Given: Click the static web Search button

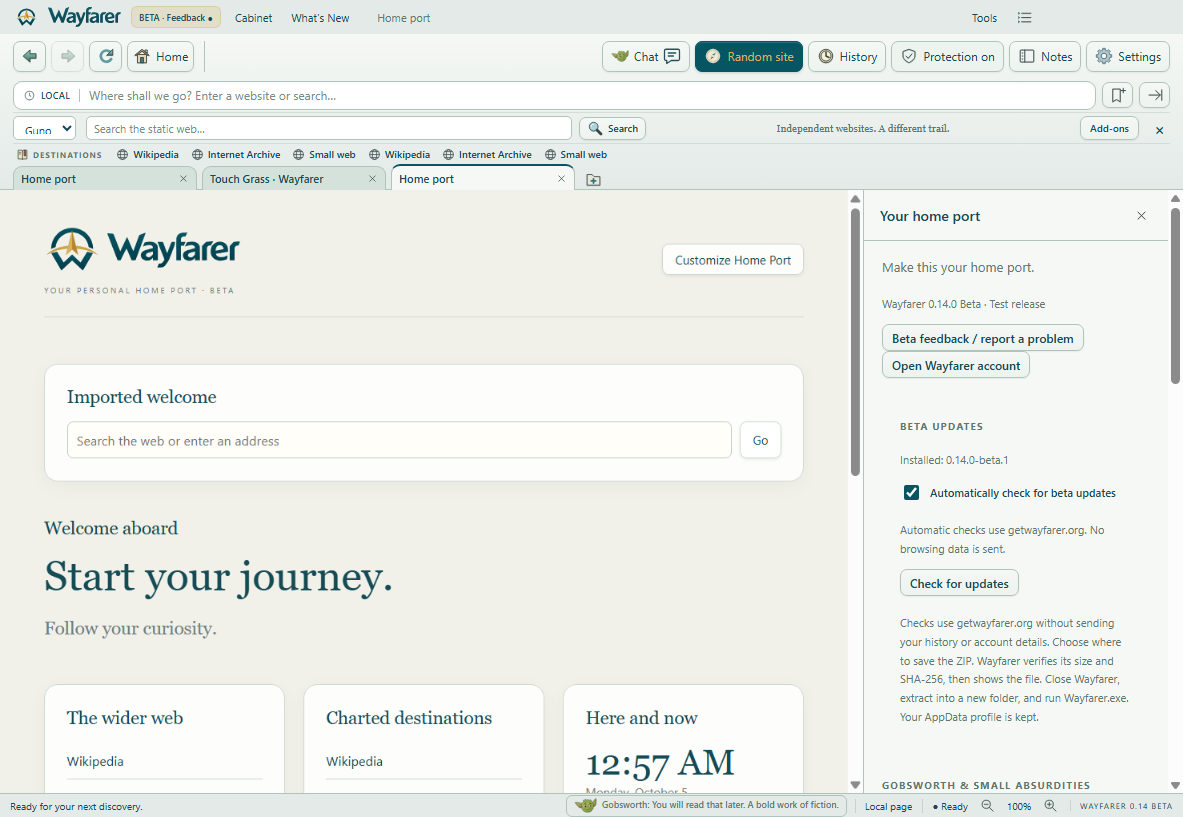Looking at the screenshot, I should tap(613, 128).
